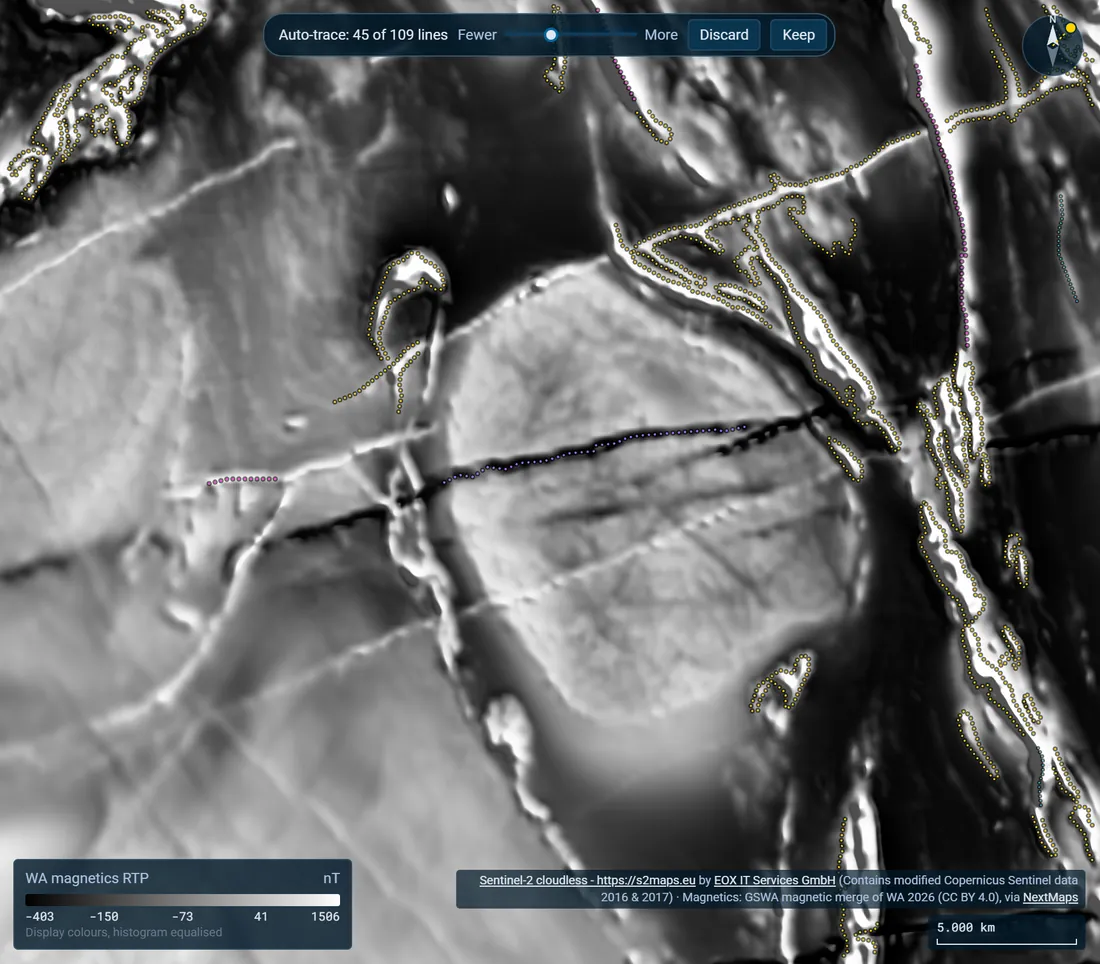Click the auto-trace line count slider handle
Image resolution: width=1100 pixels, height=964 pixels.
click(551, 34)
